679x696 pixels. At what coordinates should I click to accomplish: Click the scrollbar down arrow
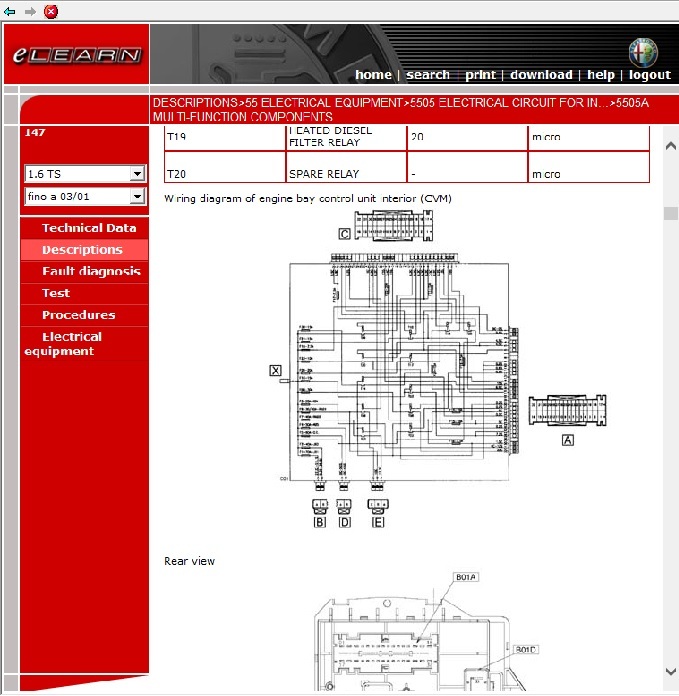[x=671, y=672]
